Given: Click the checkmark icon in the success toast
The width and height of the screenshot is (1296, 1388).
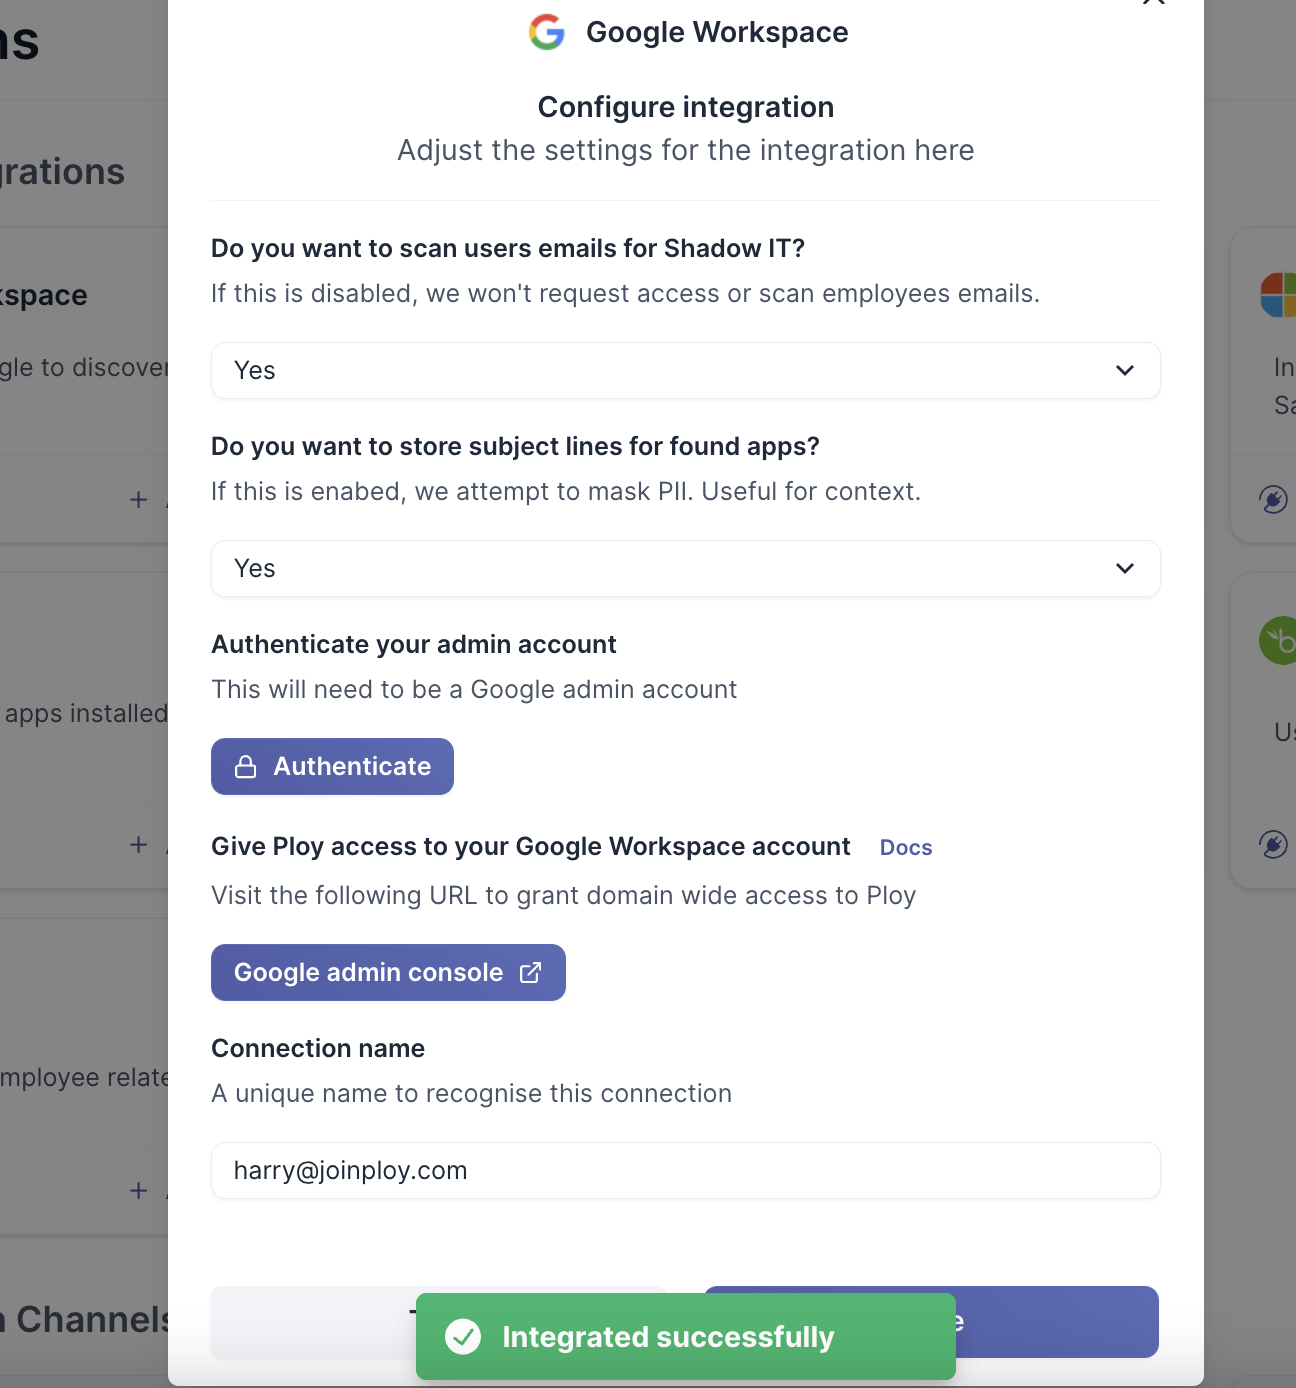Looking at the screenshot, I should click(463, 1337).
